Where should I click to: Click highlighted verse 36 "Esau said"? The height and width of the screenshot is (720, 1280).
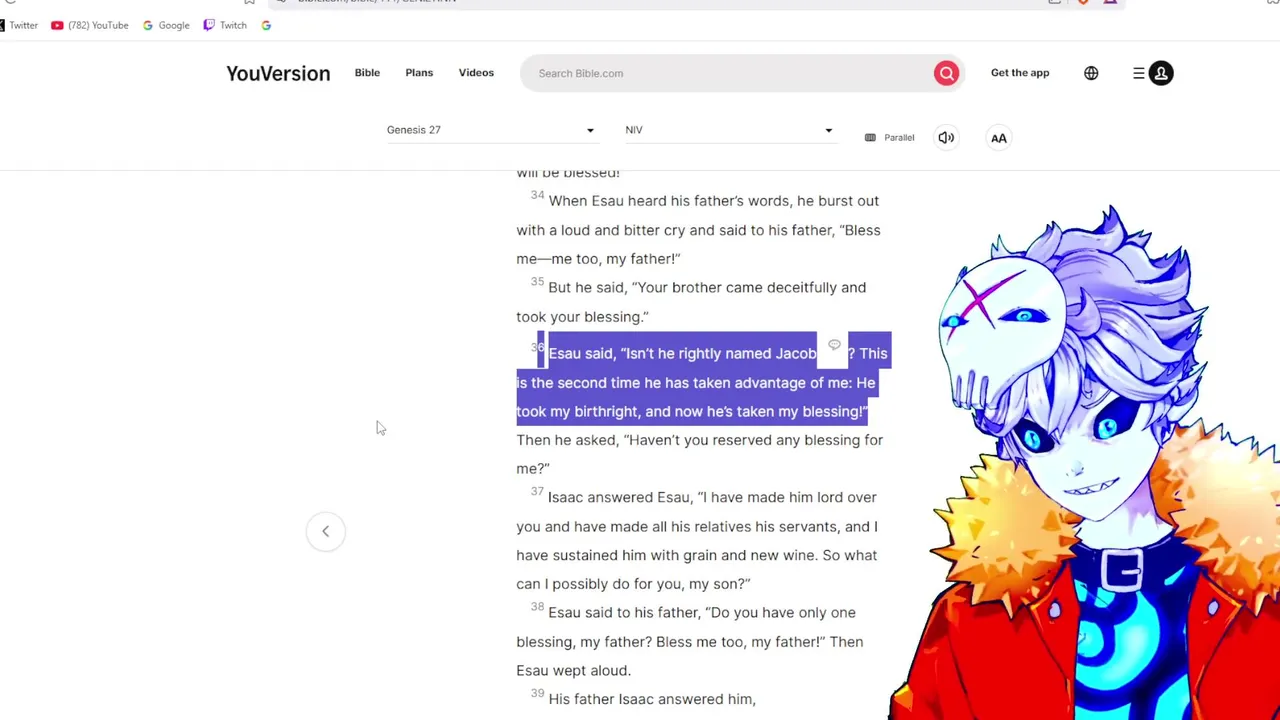pyautogui.click(x=581, y=354)
